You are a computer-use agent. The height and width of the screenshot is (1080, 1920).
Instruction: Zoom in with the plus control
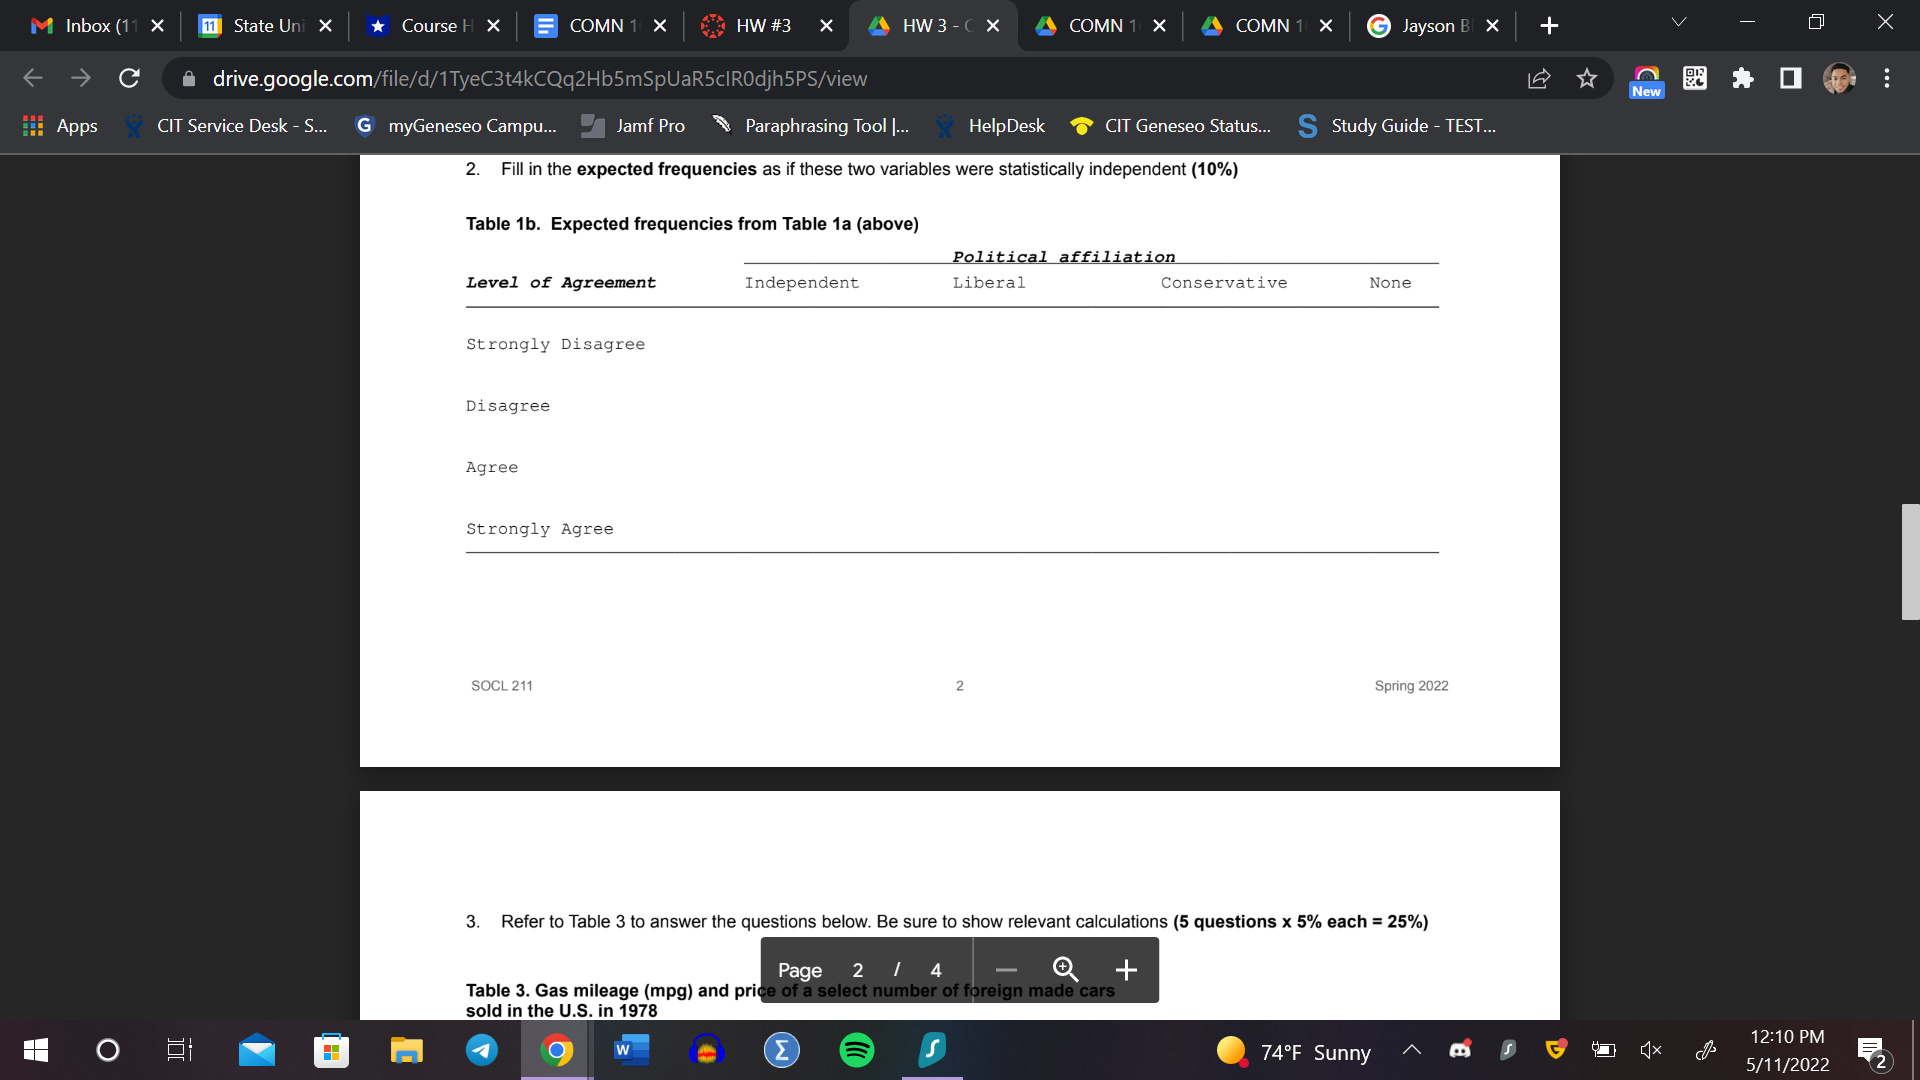click(1126, 969)
